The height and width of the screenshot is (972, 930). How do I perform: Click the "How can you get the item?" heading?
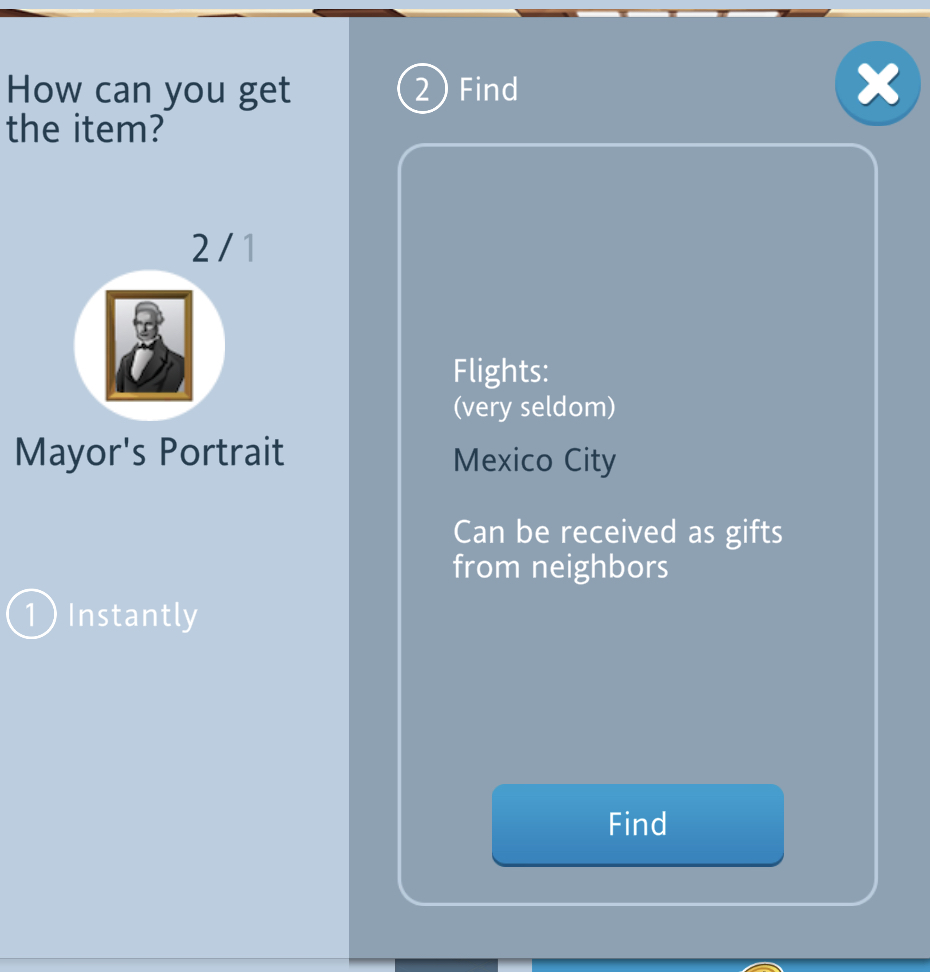coord(148,109)
